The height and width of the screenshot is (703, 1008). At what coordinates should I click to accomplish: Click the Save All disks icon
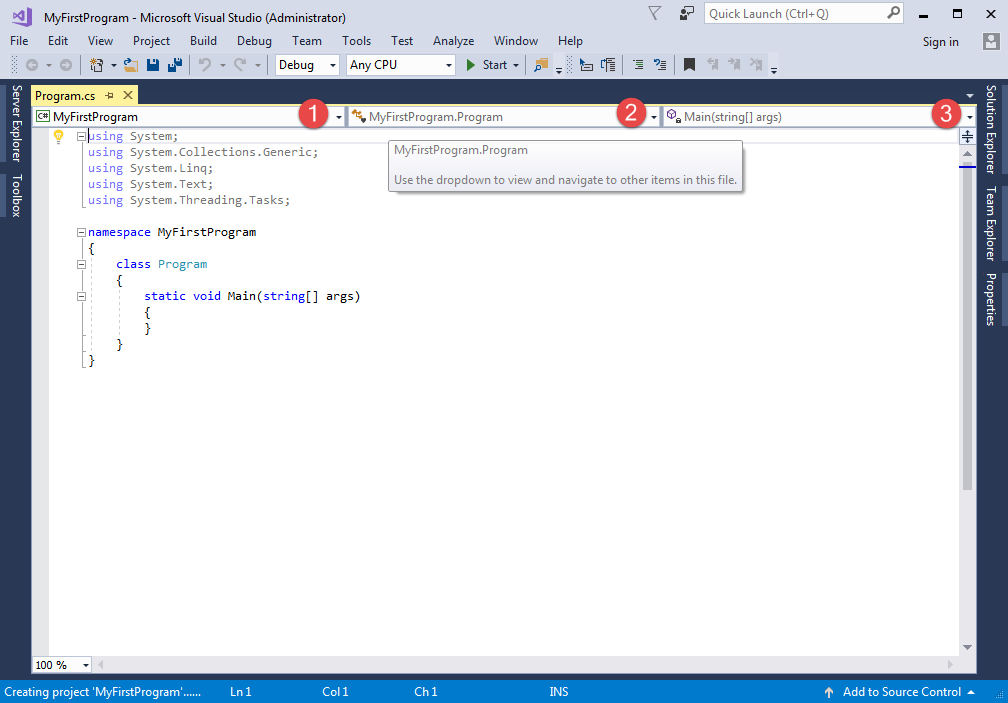[x=175, y=65]
